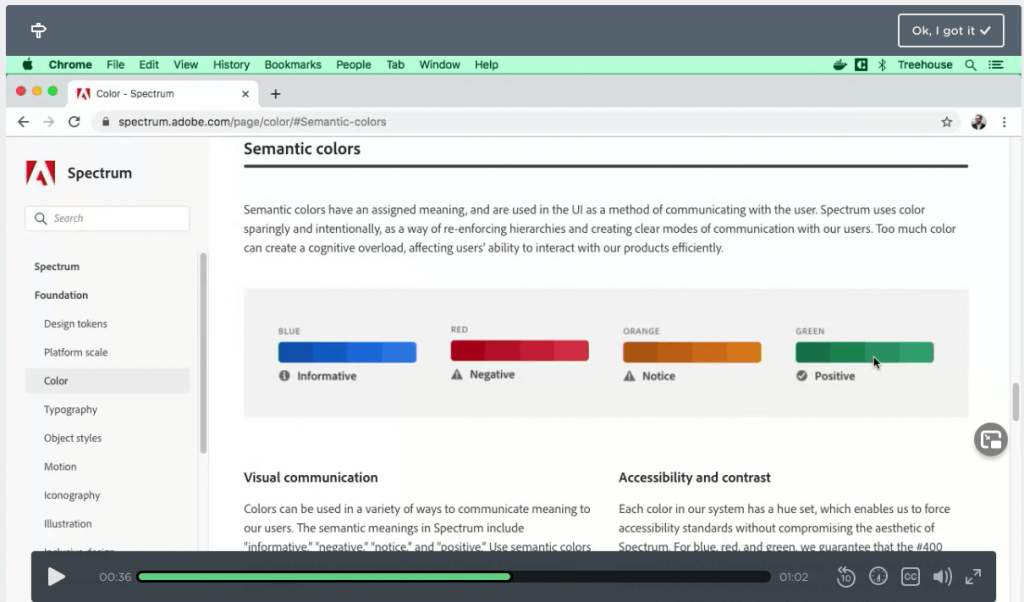Image resolution: width=1024 pixels, height=602 pixels.
Task: Play the video
Action: click(56, 577)
